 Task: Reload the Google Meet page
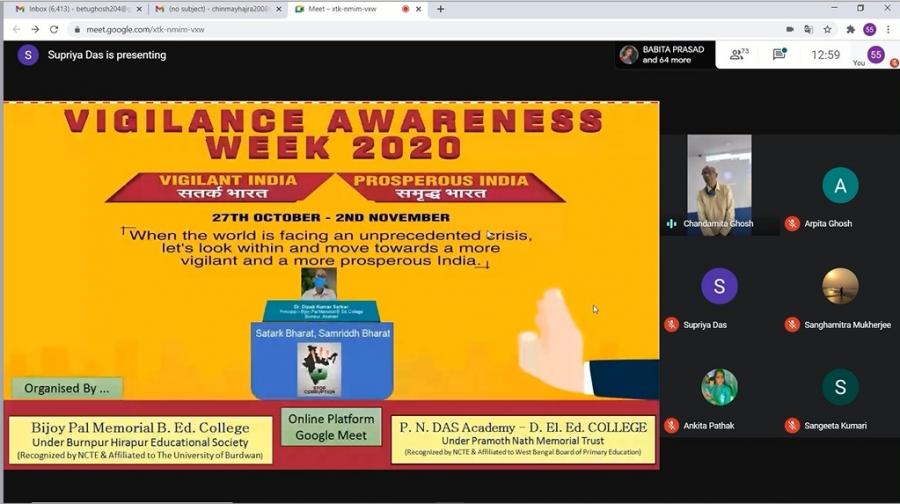pyautogui.click(x=54, y=30)
